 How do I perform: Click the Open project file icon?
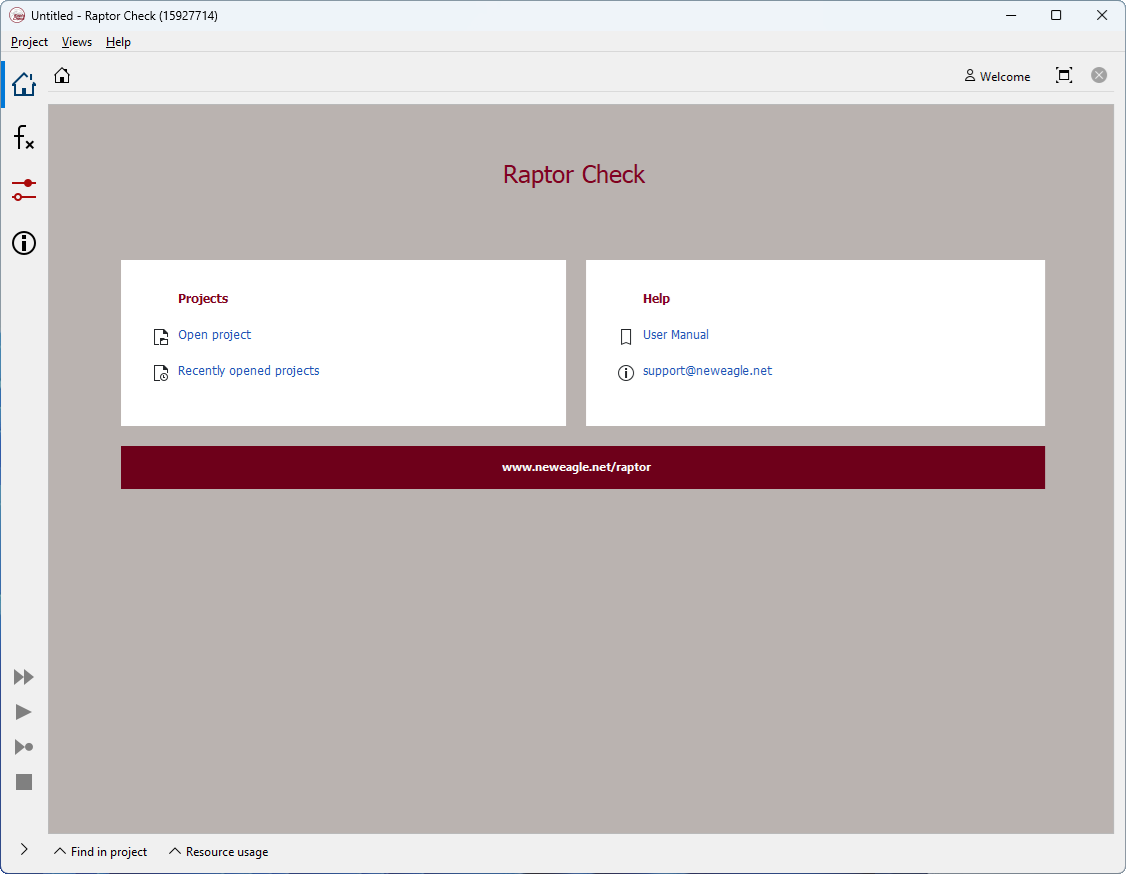click(x=161, y=337)
